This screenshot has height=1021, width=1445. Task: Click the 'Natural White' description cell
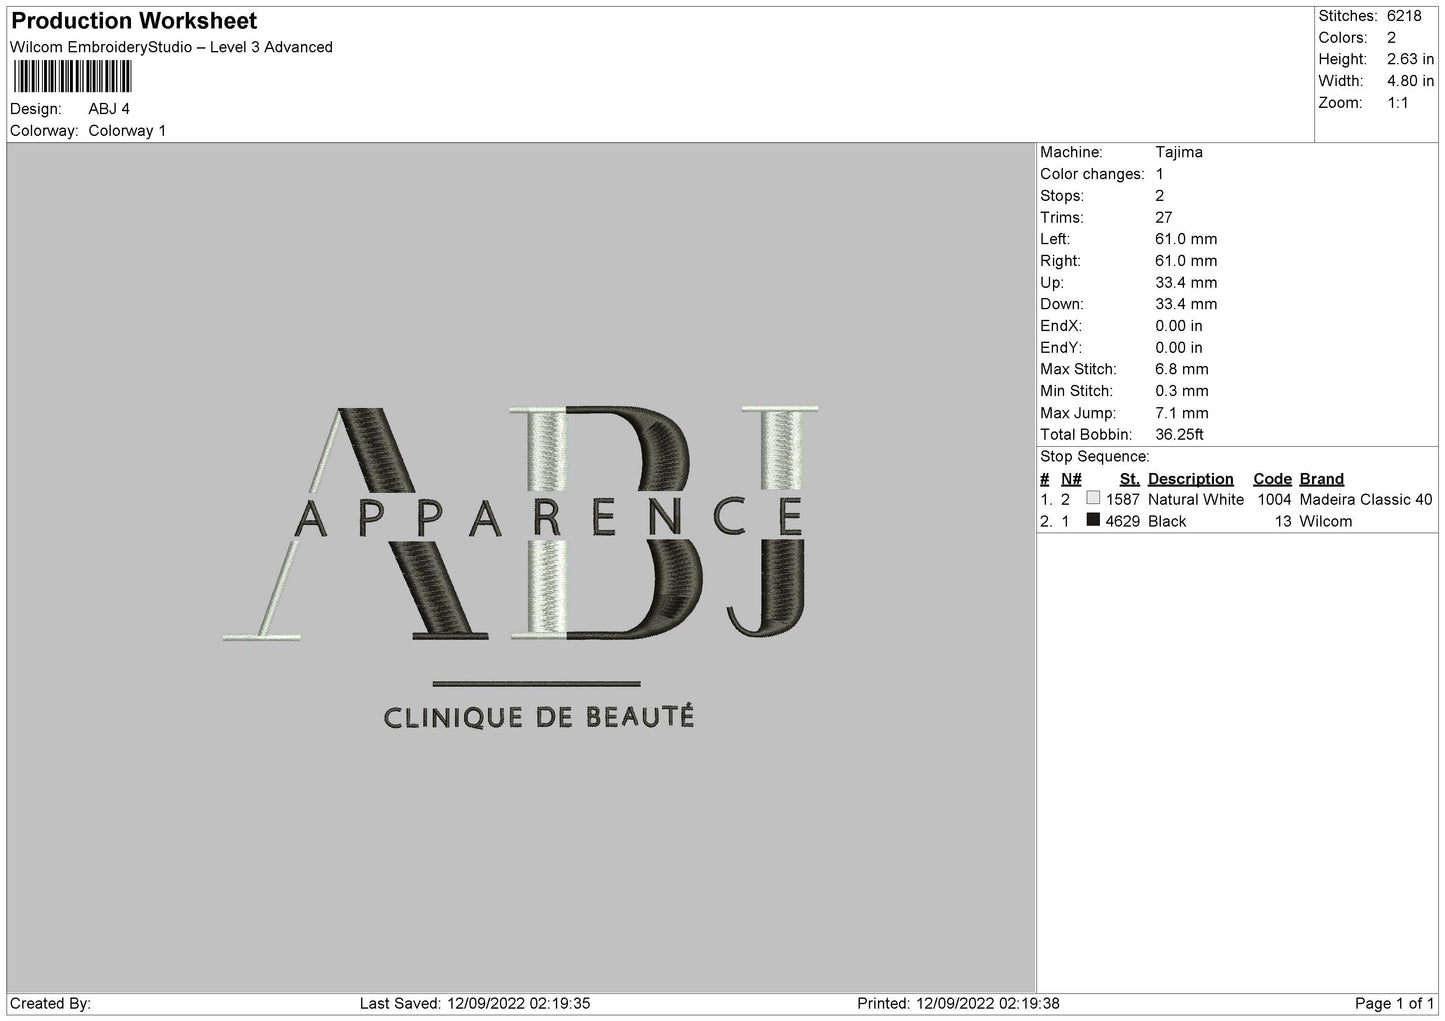click(x=1196, y=499)
